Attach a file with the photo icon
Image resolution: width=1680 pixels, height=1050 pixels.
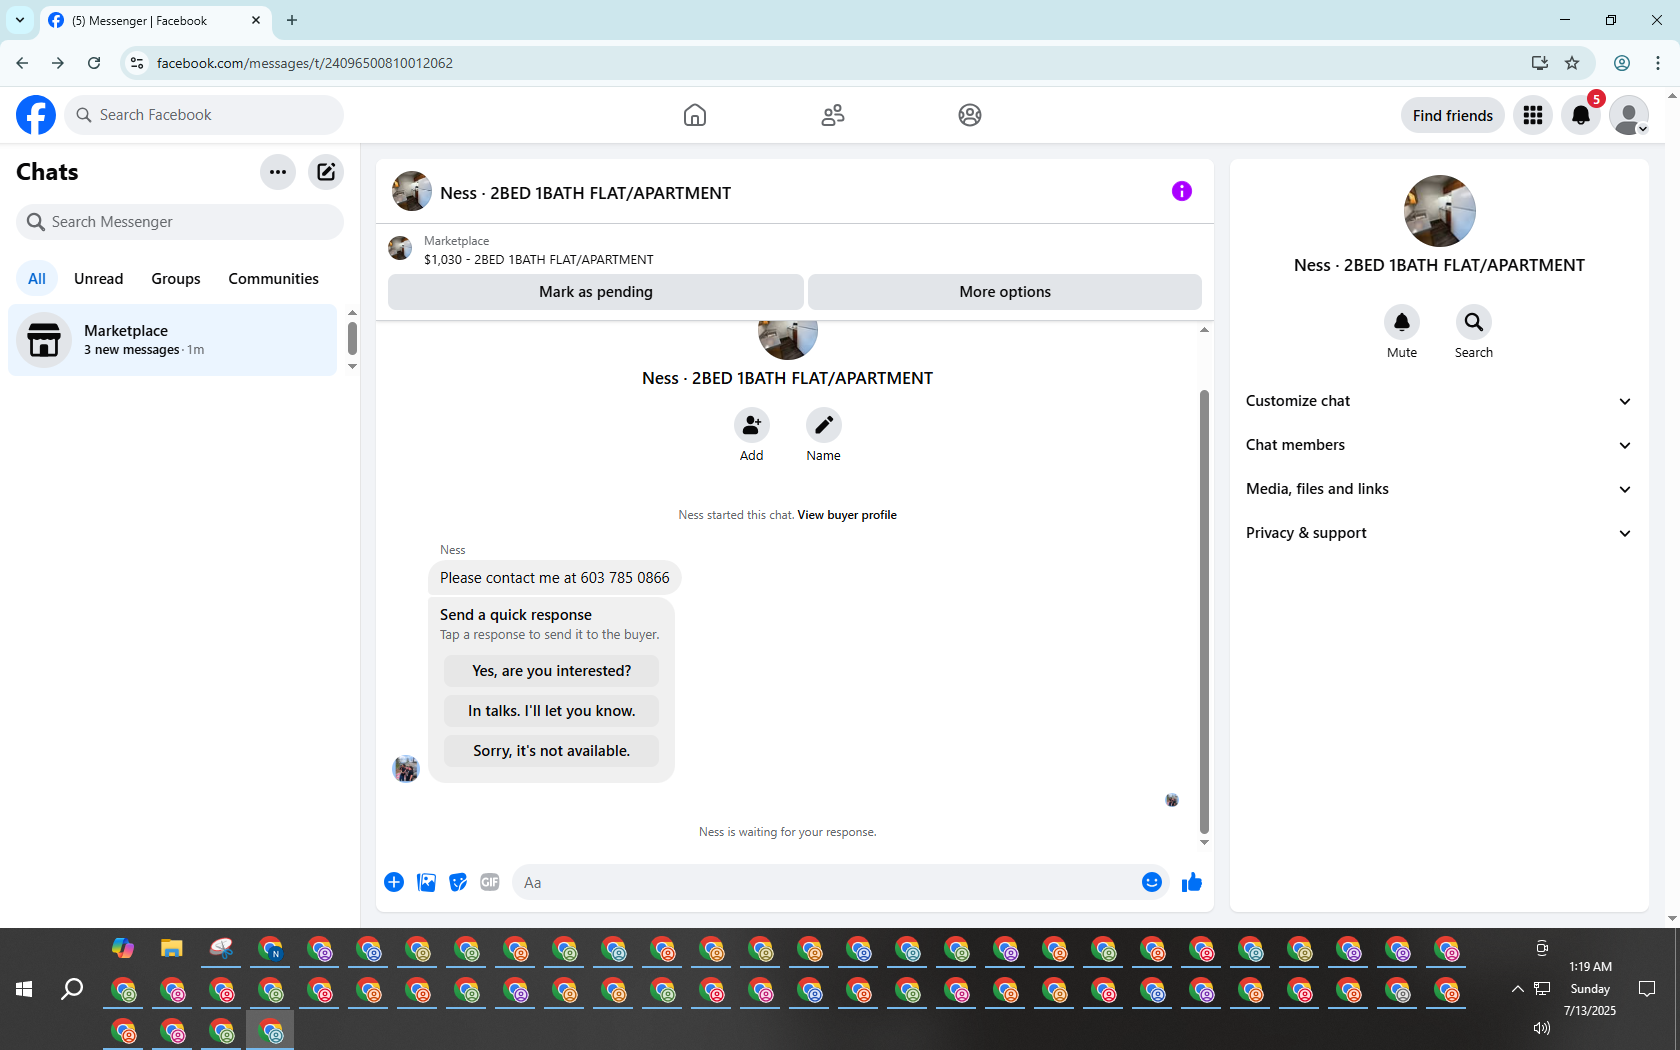coord(426,882)
